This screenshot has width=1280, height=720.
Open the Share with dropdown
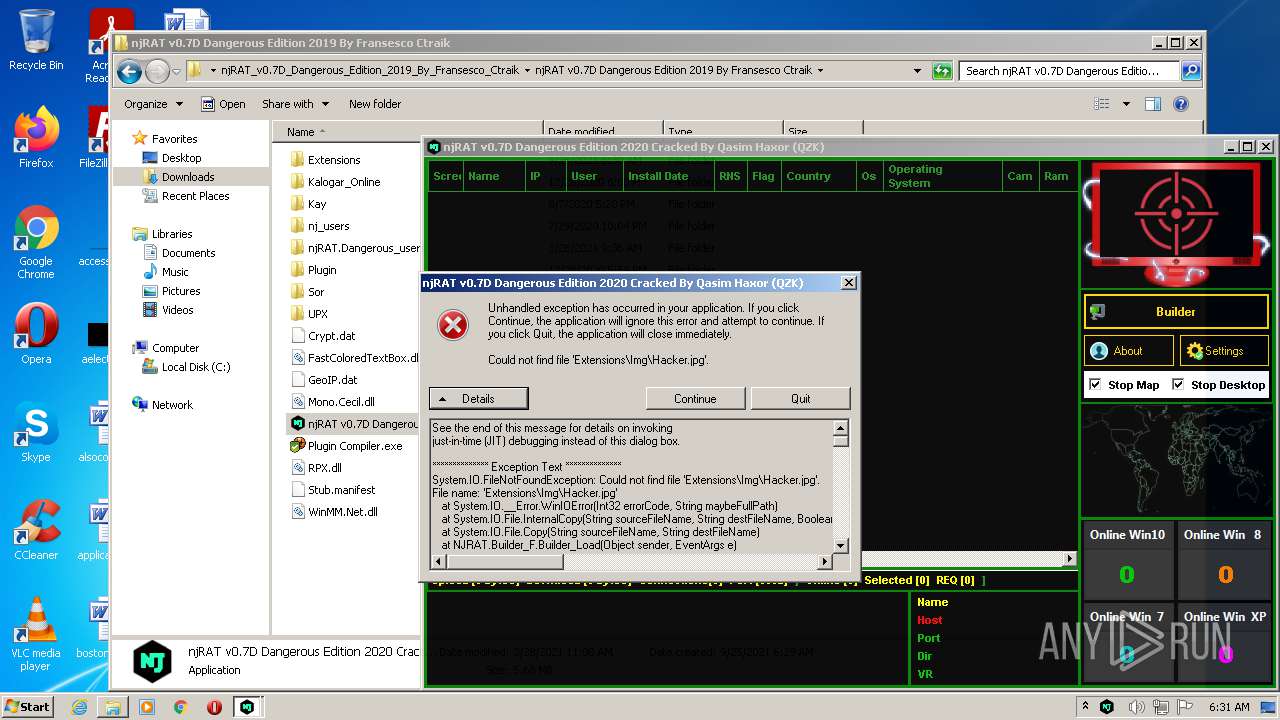pyautogui.click(x=295, y=104)
